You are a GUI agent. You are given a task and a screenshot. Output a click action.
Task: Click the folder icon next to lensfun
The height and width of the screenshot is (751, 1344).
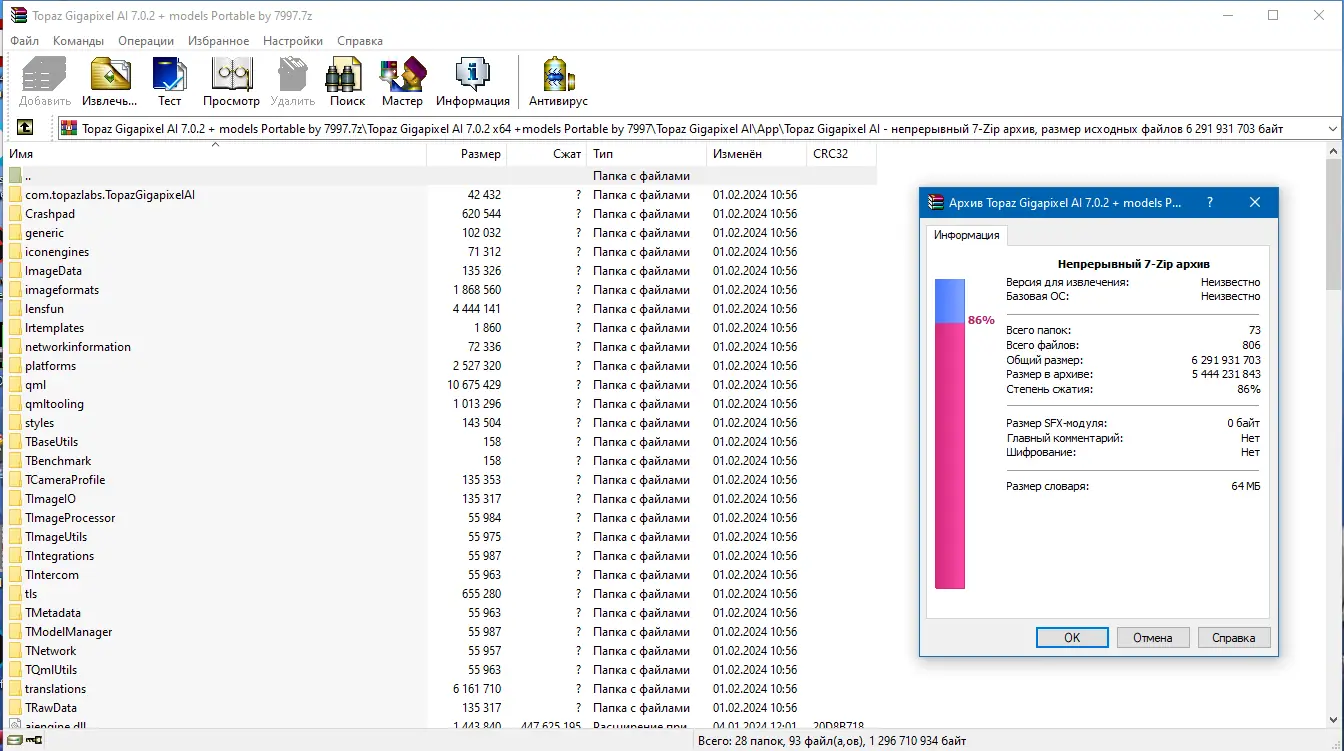15,309
